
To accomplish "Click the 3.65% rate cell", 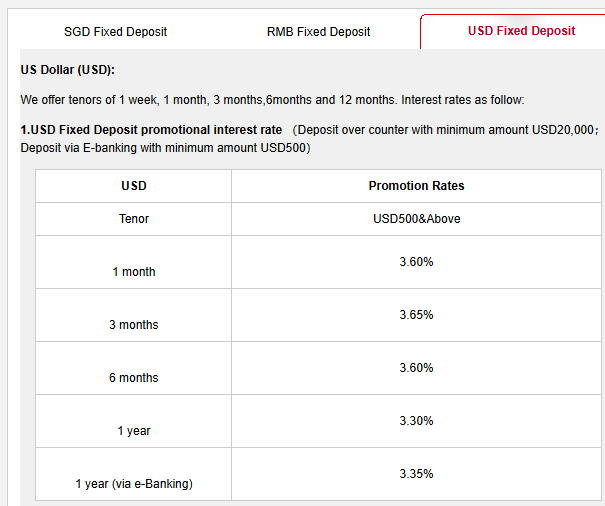I will [416, 315].
